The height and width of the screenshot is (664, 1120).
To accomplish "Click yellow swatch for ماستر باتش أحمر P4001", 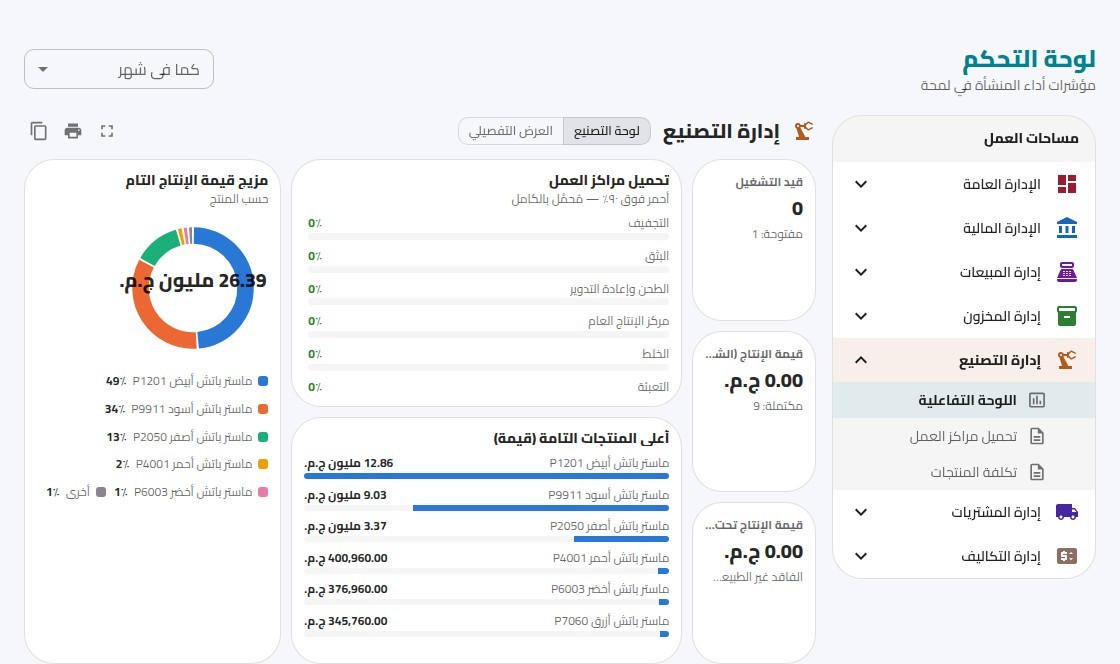I will pyautogui.click(x=263, y=464).
